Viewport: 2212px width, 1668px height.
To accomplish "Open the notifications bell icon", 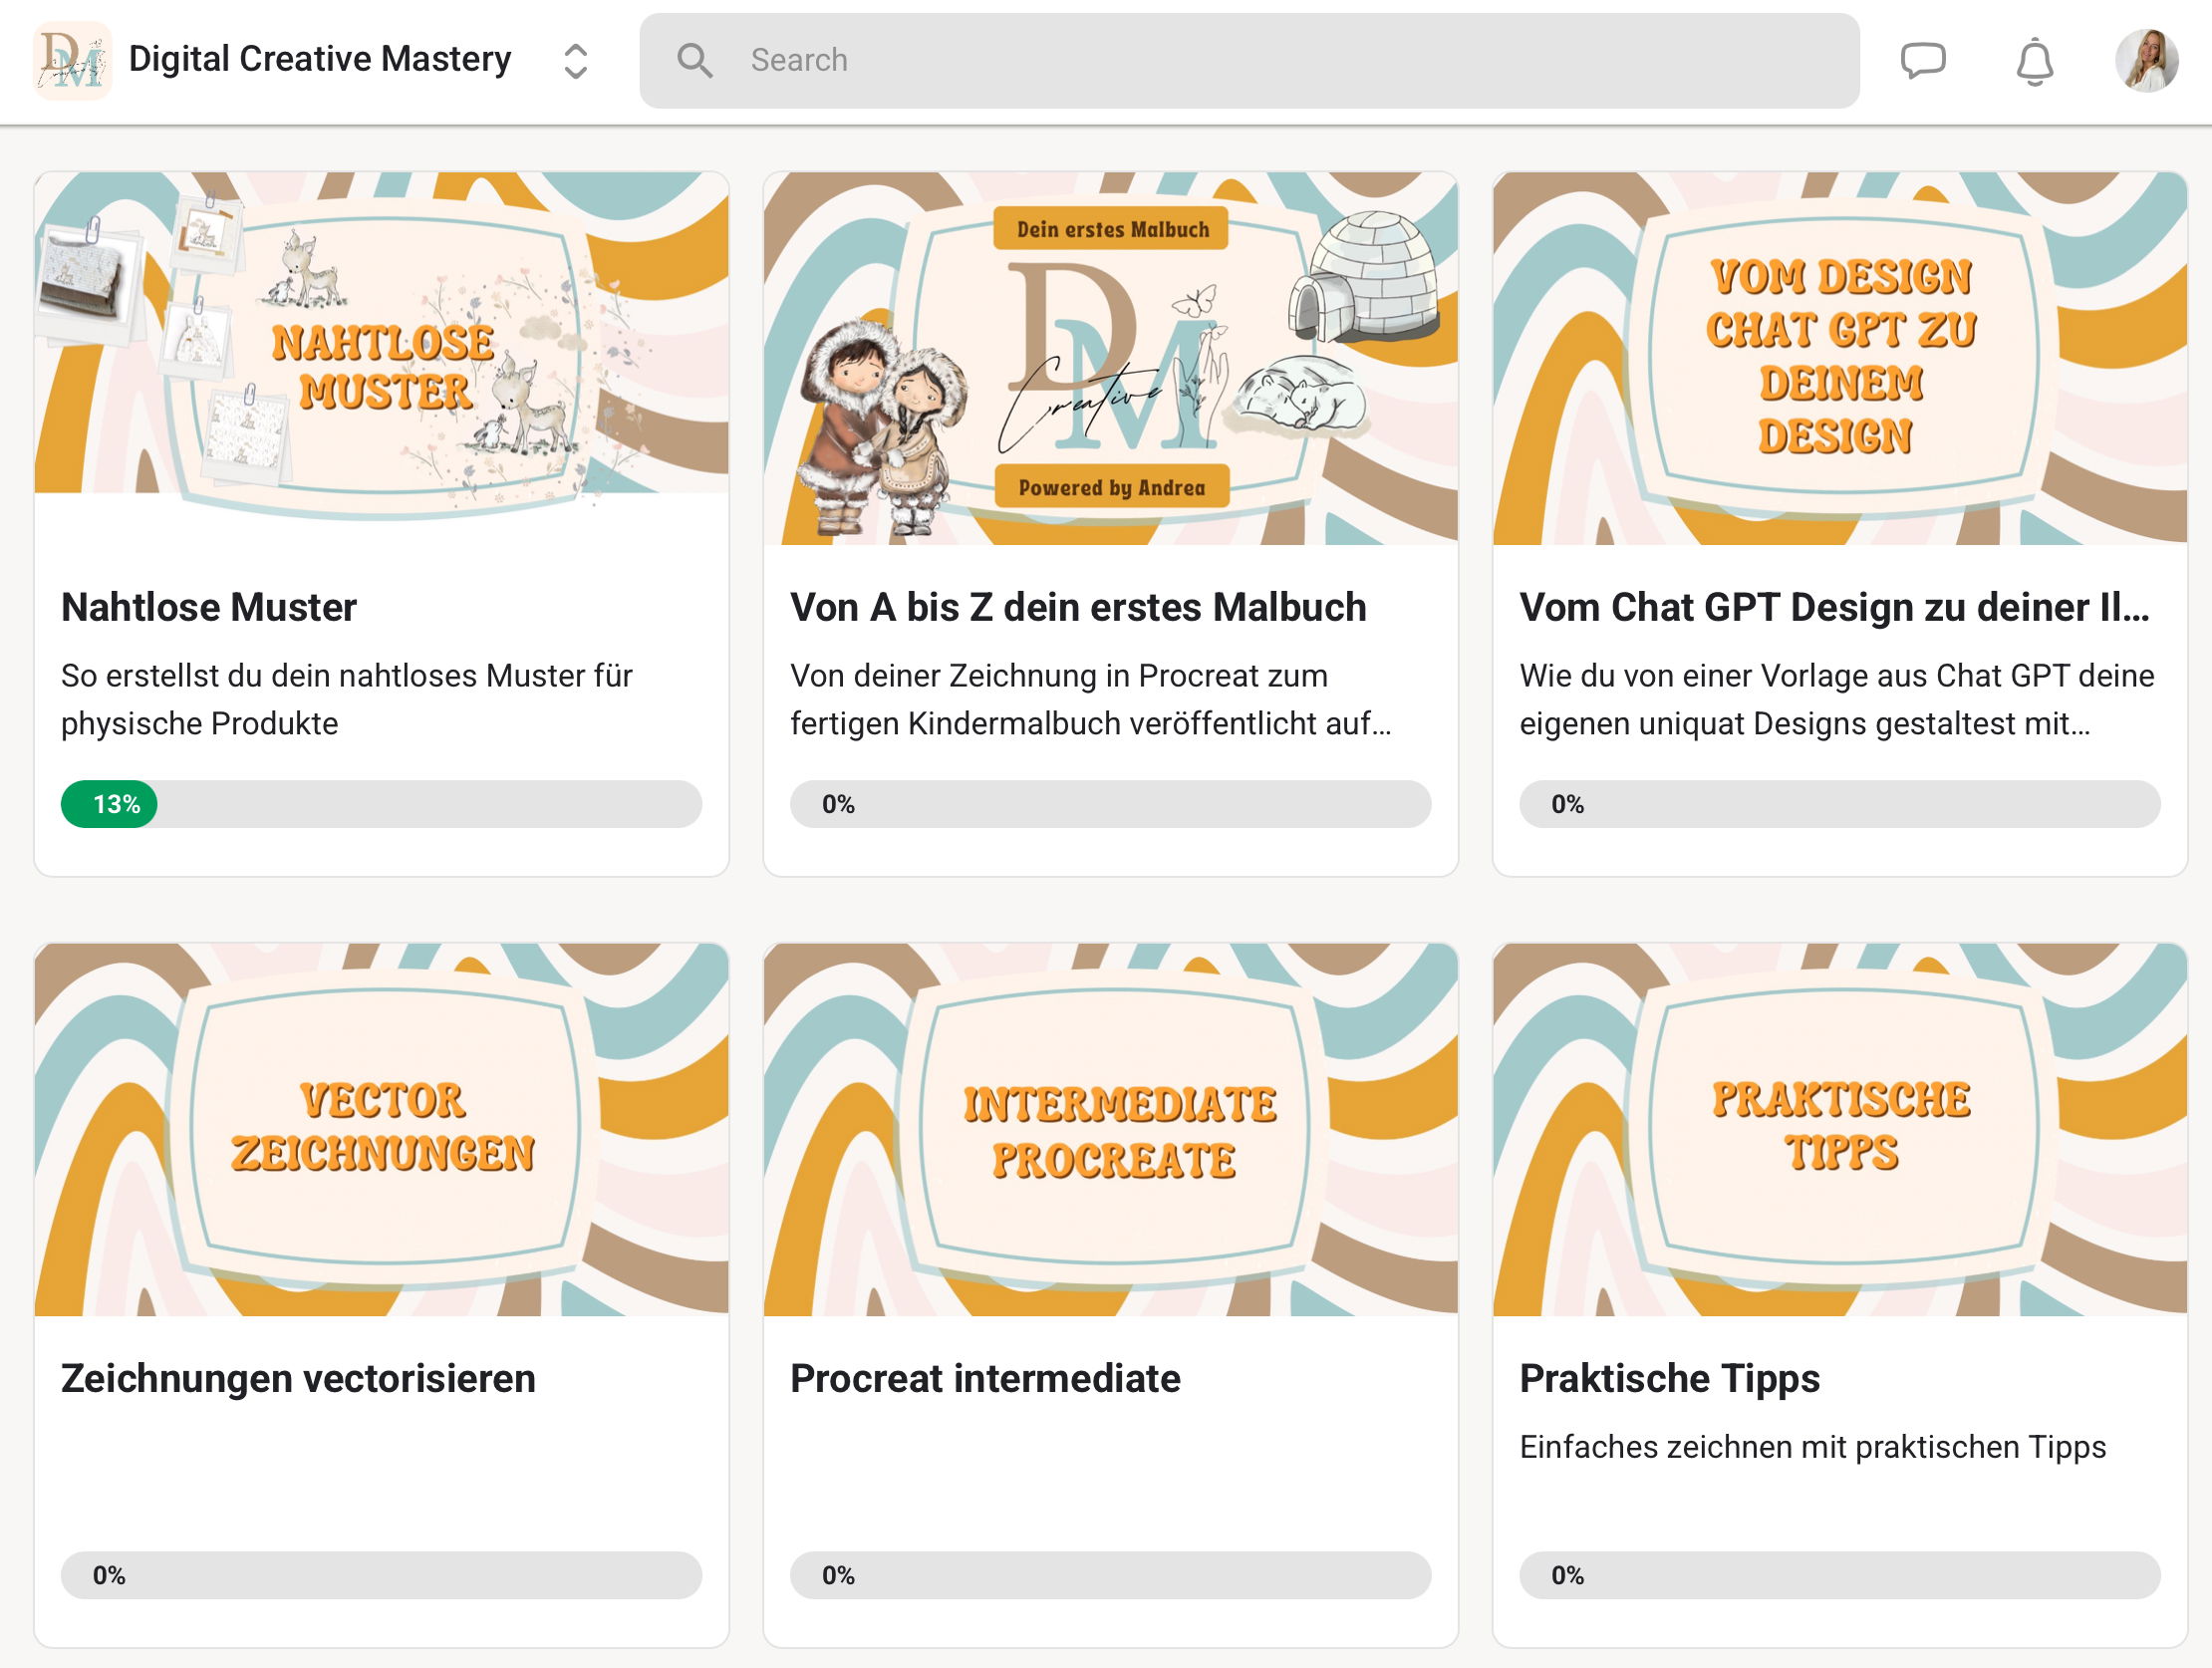I will pos(2034,61).
